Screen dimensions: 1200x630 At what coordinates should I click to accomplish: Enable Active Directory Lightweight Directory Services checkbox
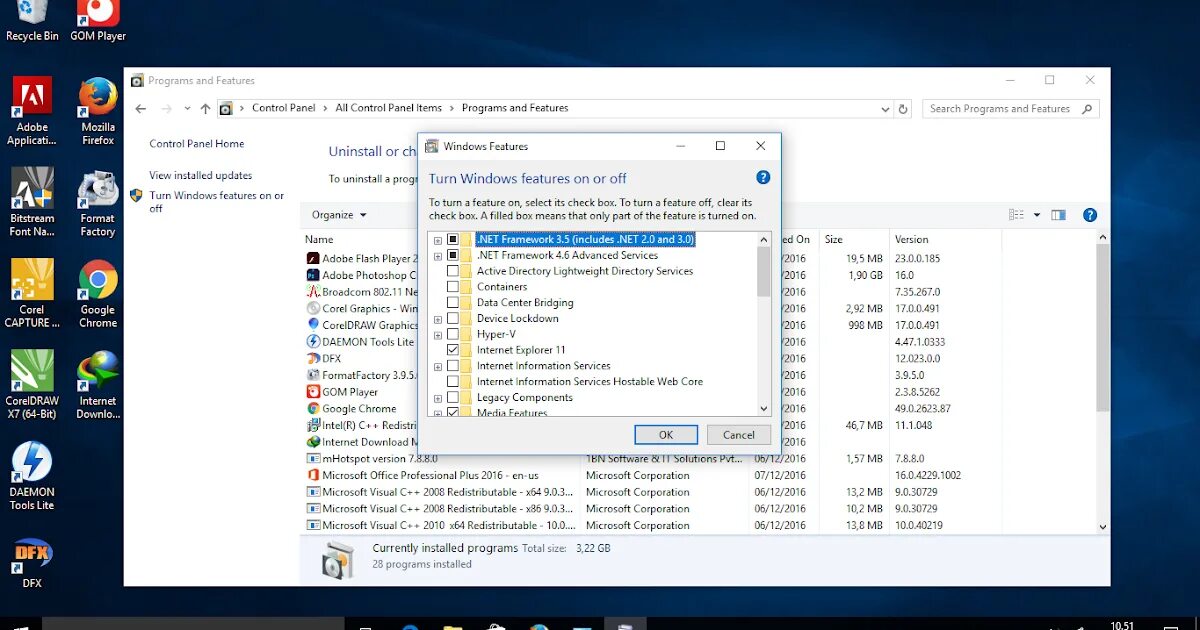click(453, 271)
